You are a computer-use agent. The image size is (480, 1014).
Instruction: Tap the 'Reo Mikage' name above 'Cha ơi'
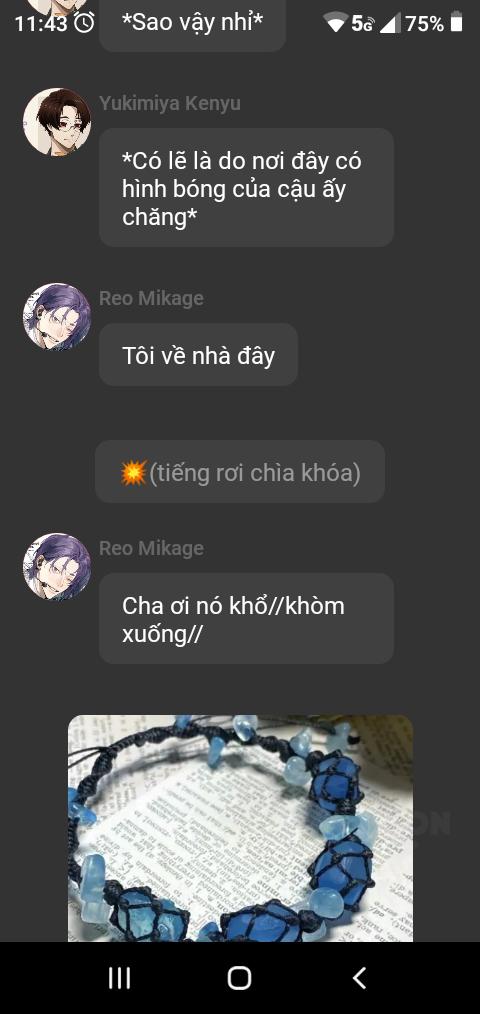tap(151, 548)
